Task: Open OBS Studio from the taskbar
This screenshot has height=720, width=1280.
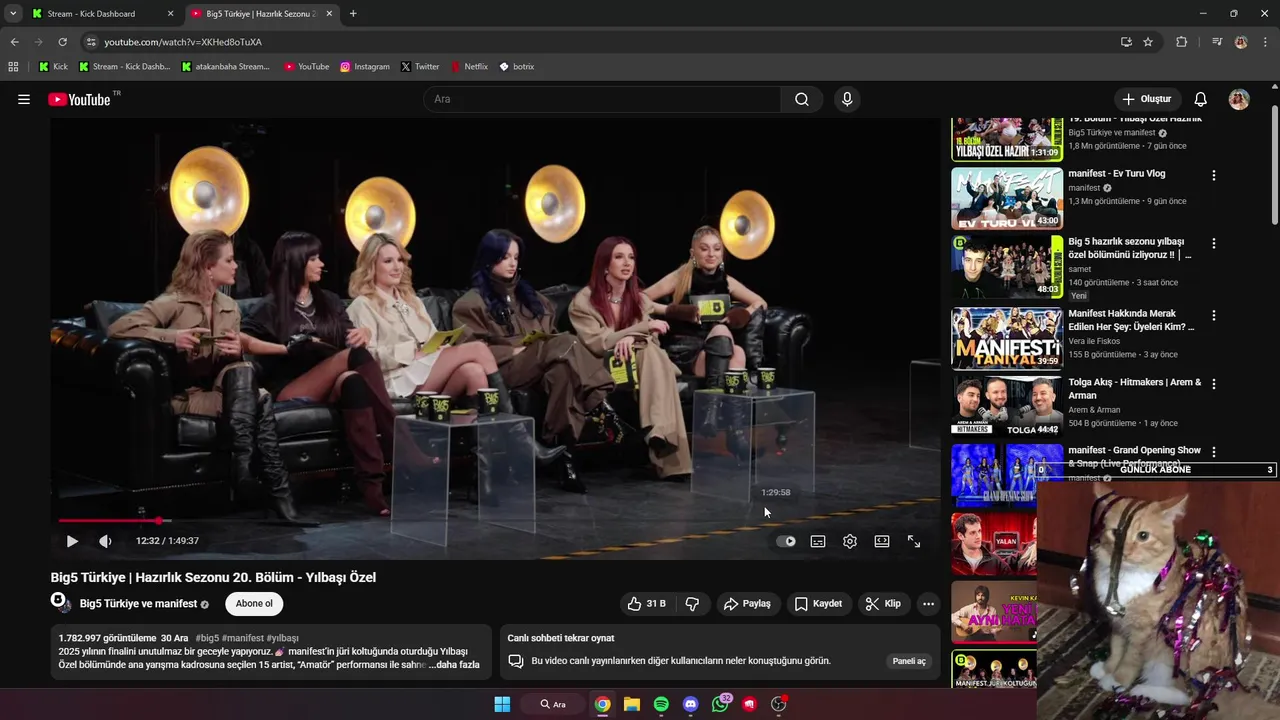Action: click(778, 704)
